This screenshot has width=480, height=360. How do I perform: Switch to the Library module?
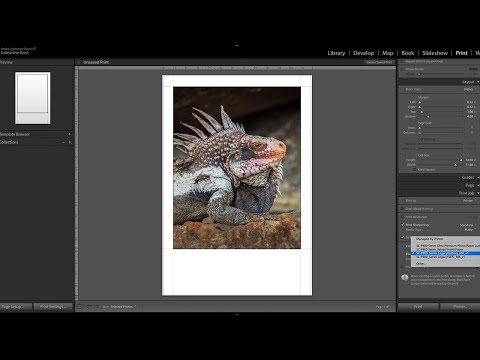click(x=336, y=53)
